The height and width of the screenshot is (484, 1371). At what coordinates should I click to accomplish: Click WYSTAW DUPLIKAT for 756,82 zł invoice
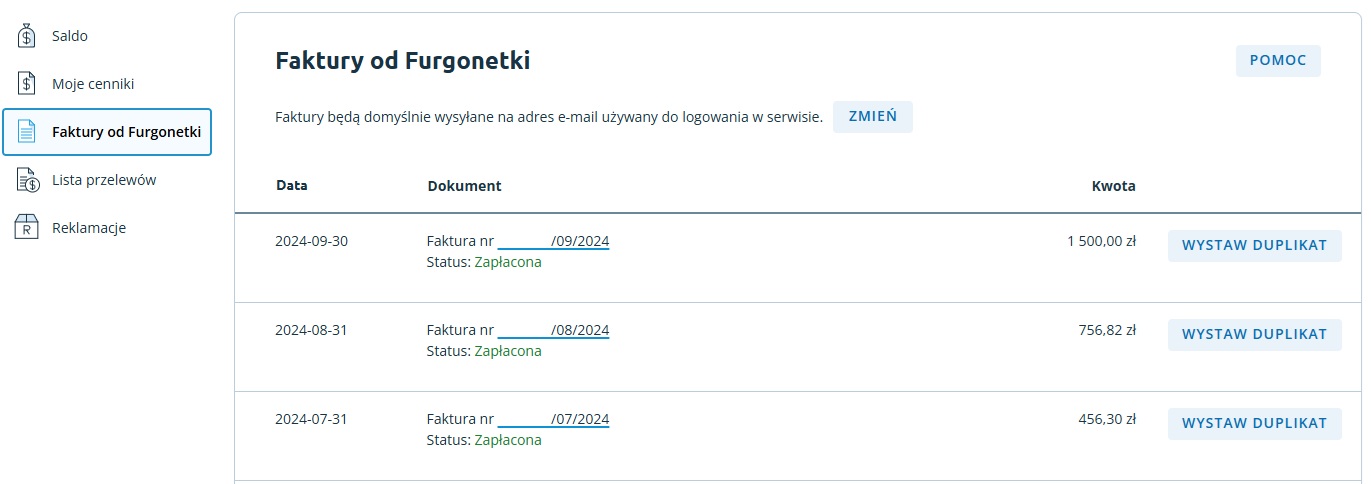click(1254, 334)
